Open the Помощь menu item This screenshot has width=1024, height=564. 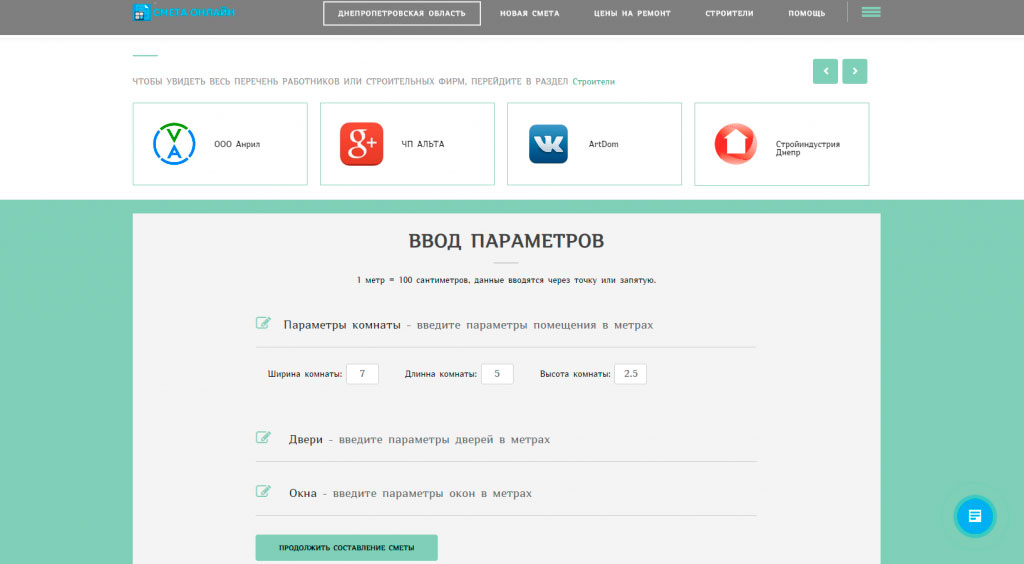[x=806, y=14]
